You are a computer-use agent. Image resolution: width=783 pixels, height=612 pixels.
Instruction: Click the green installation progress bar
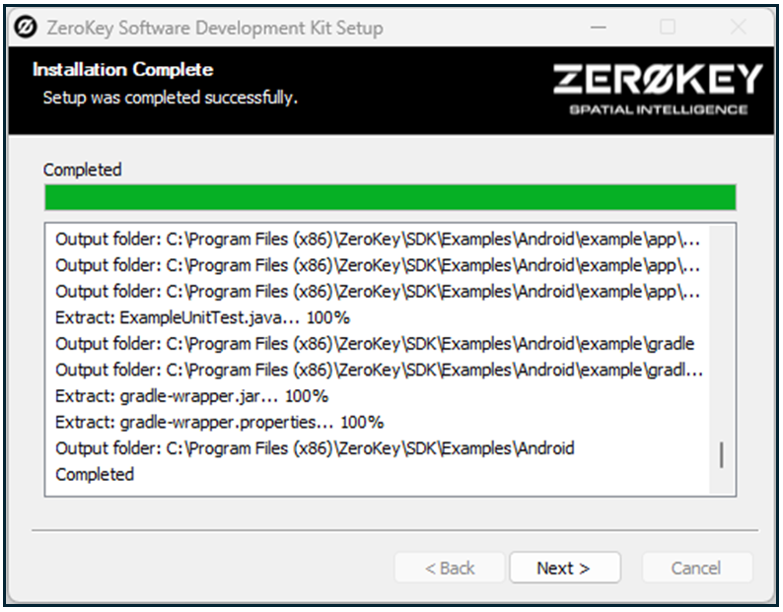tap(390, 197)
